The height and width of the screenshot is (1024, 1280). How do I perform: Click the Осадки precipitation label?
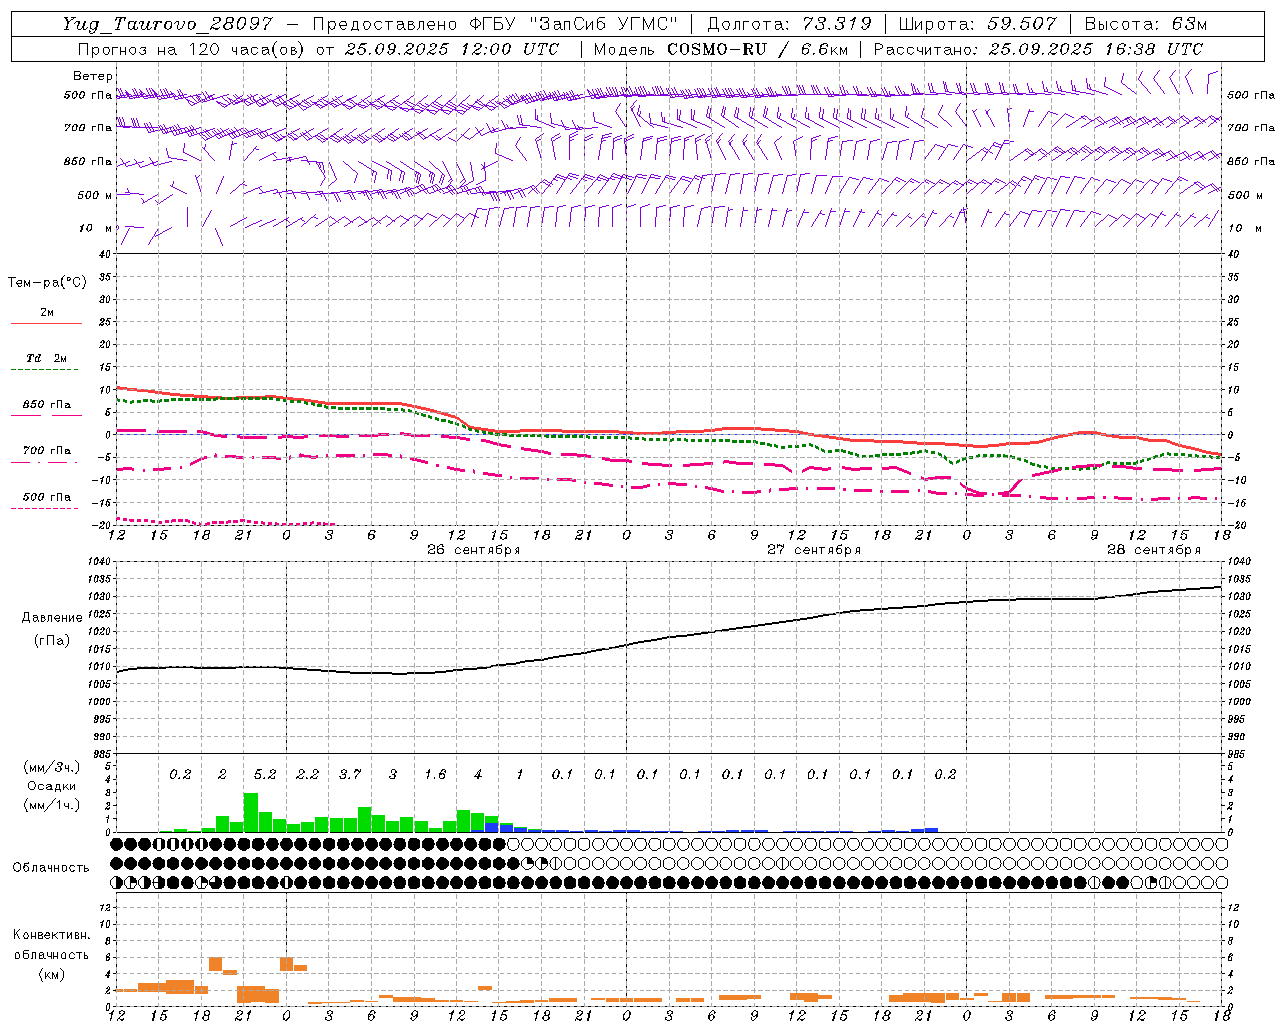tap(51, 786)
